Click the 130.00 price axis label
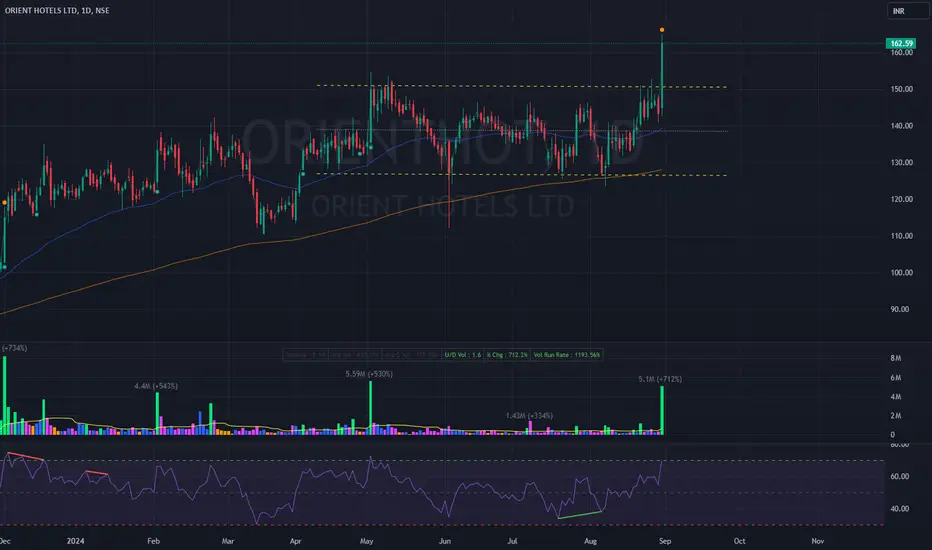Screen dimensions: 932x550 901,162
